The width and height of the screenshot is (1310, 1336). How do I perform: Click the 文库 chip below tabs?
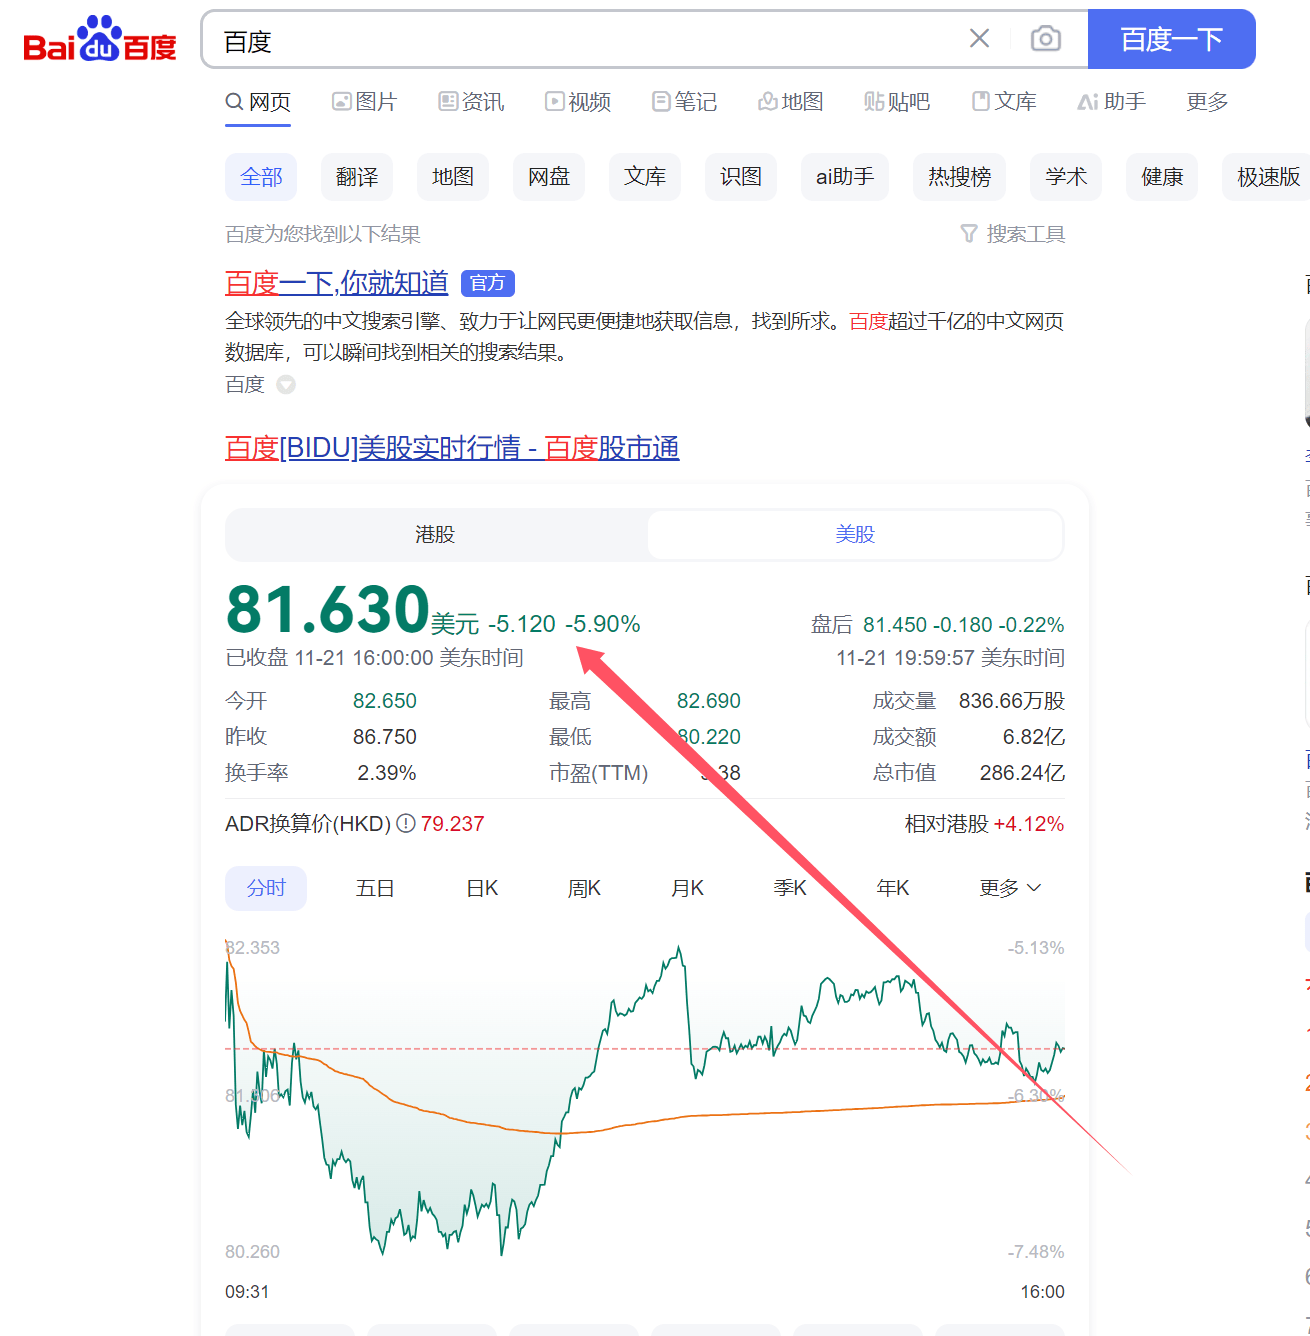click(645, 177)
